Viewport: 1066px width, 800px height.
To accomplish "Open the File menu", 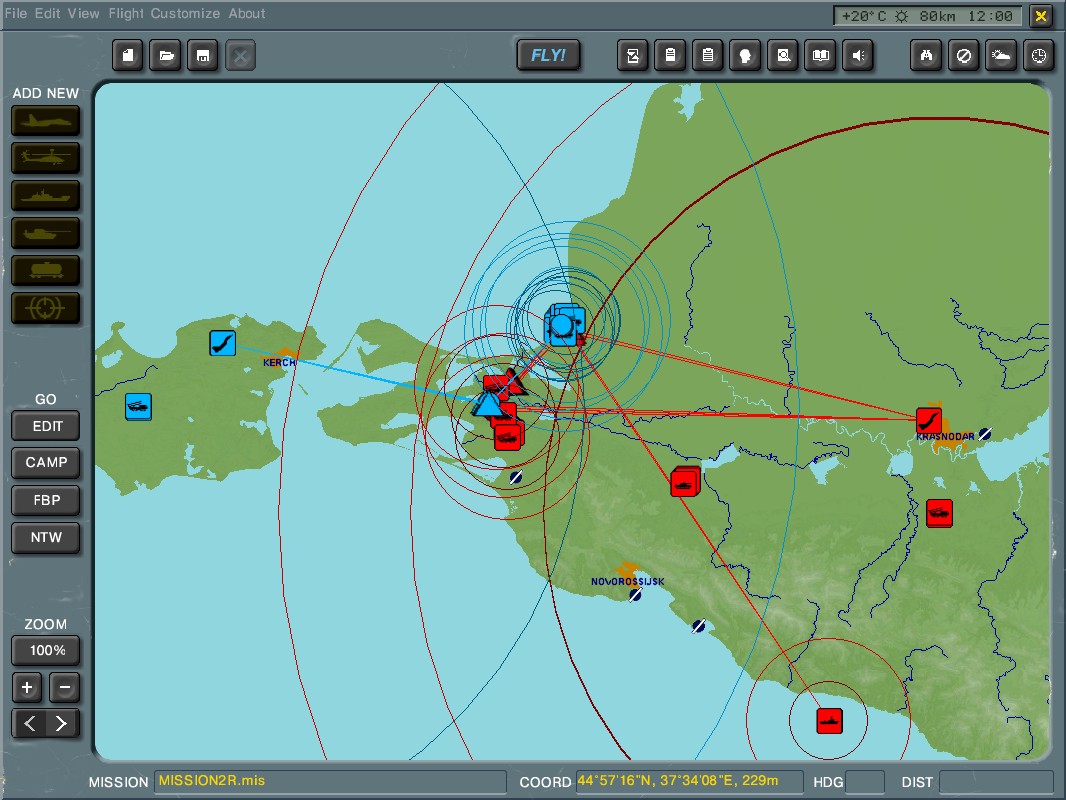I will (15, 13).
